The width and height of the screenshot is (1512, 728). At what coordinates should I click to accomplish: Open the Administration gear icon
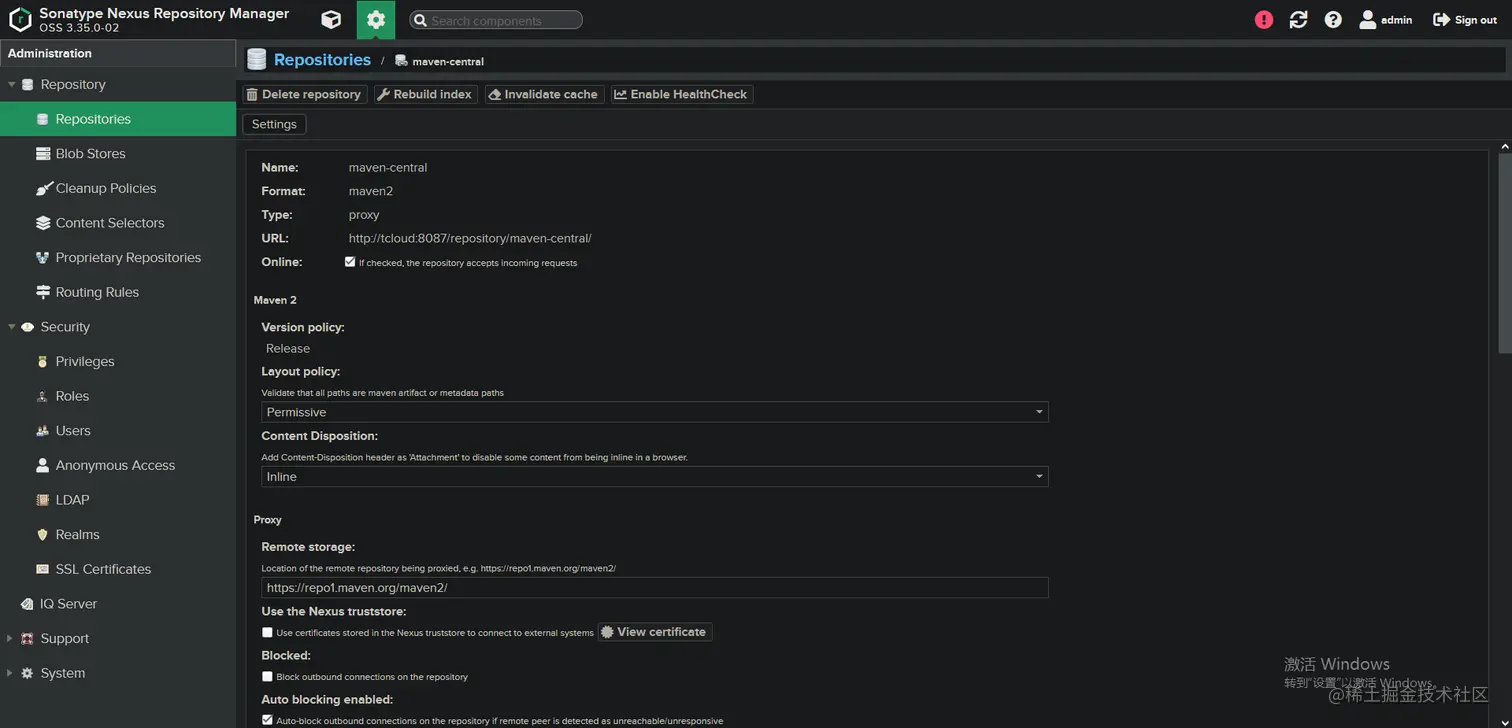click(376, 20)
